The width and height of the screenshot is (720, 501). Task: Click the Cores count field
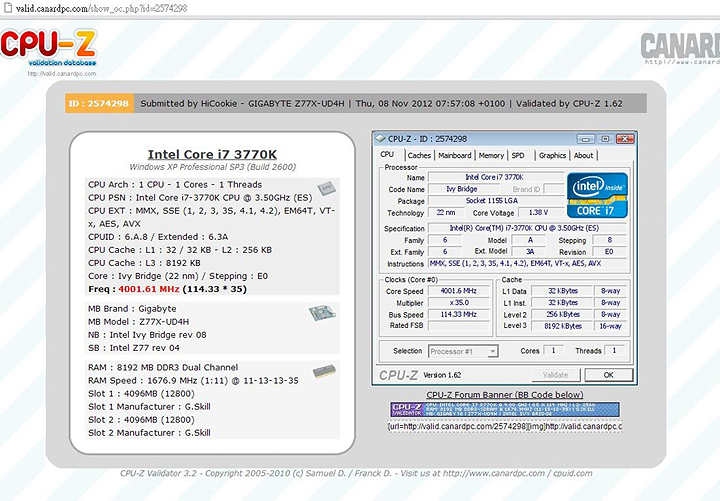(x=553, y=350)
